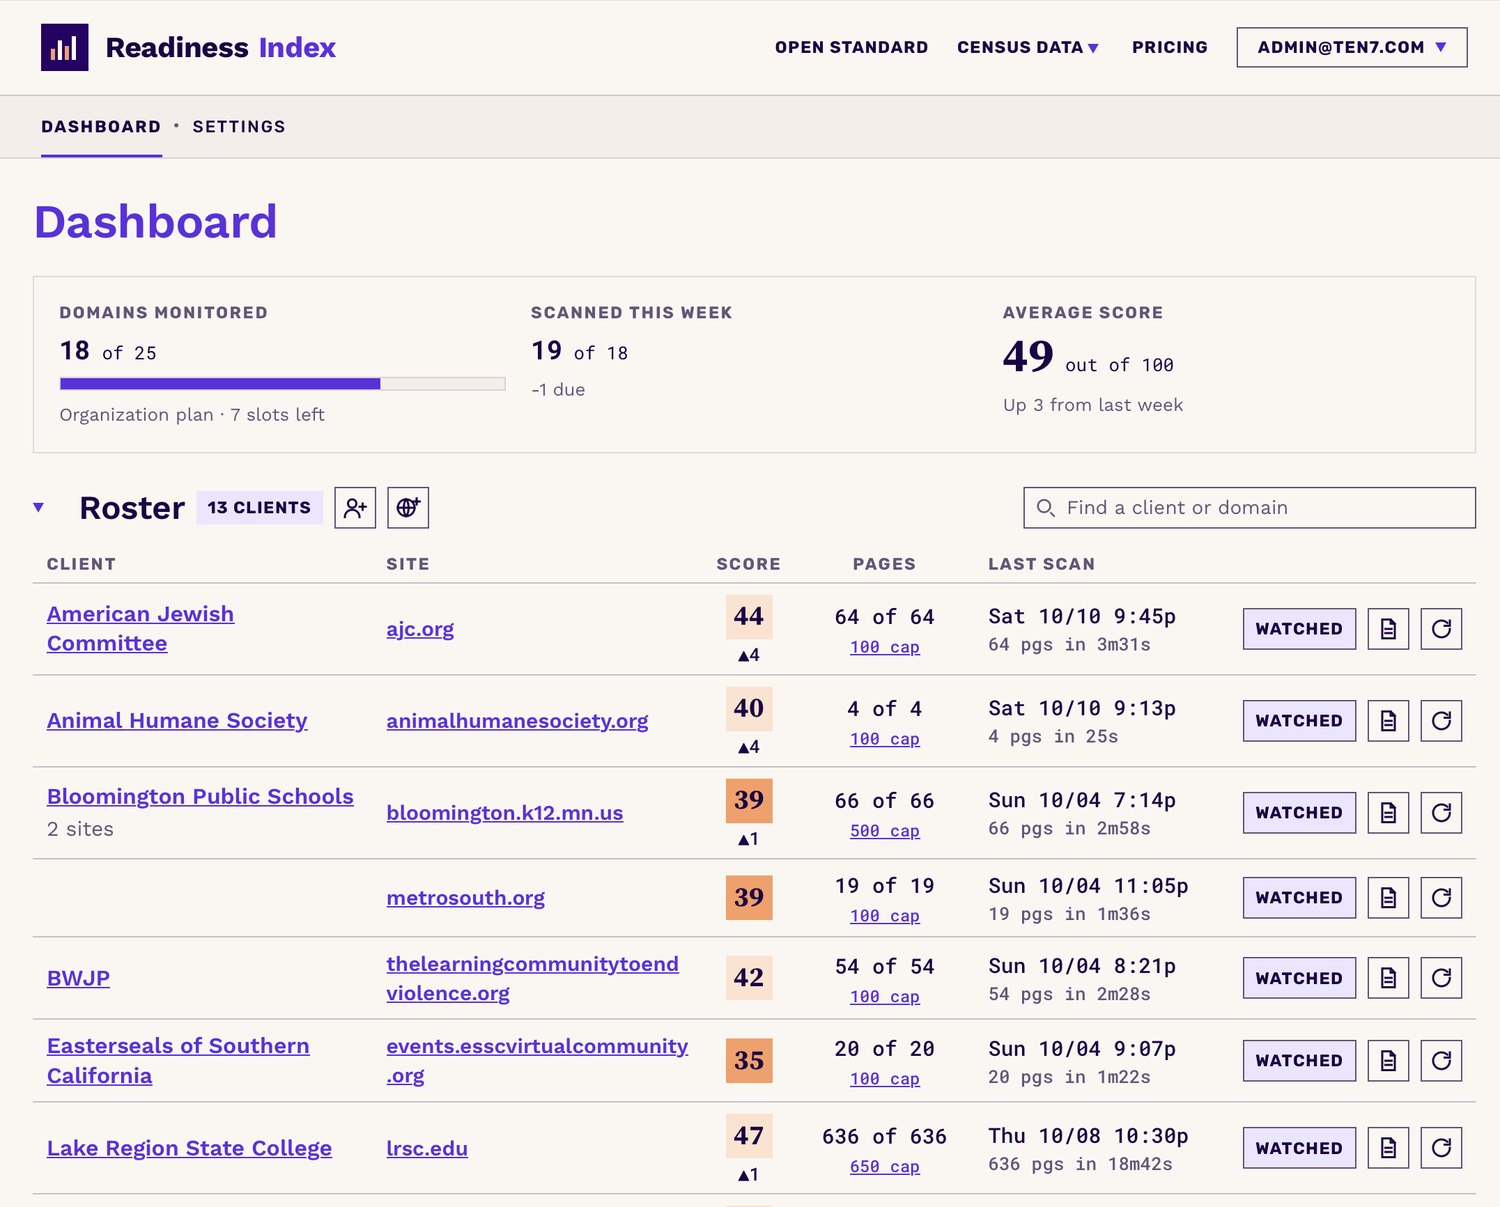This screenshot has height=1207, width=1500.
Task: Collapse the Roster section
Action: [39, 508]
